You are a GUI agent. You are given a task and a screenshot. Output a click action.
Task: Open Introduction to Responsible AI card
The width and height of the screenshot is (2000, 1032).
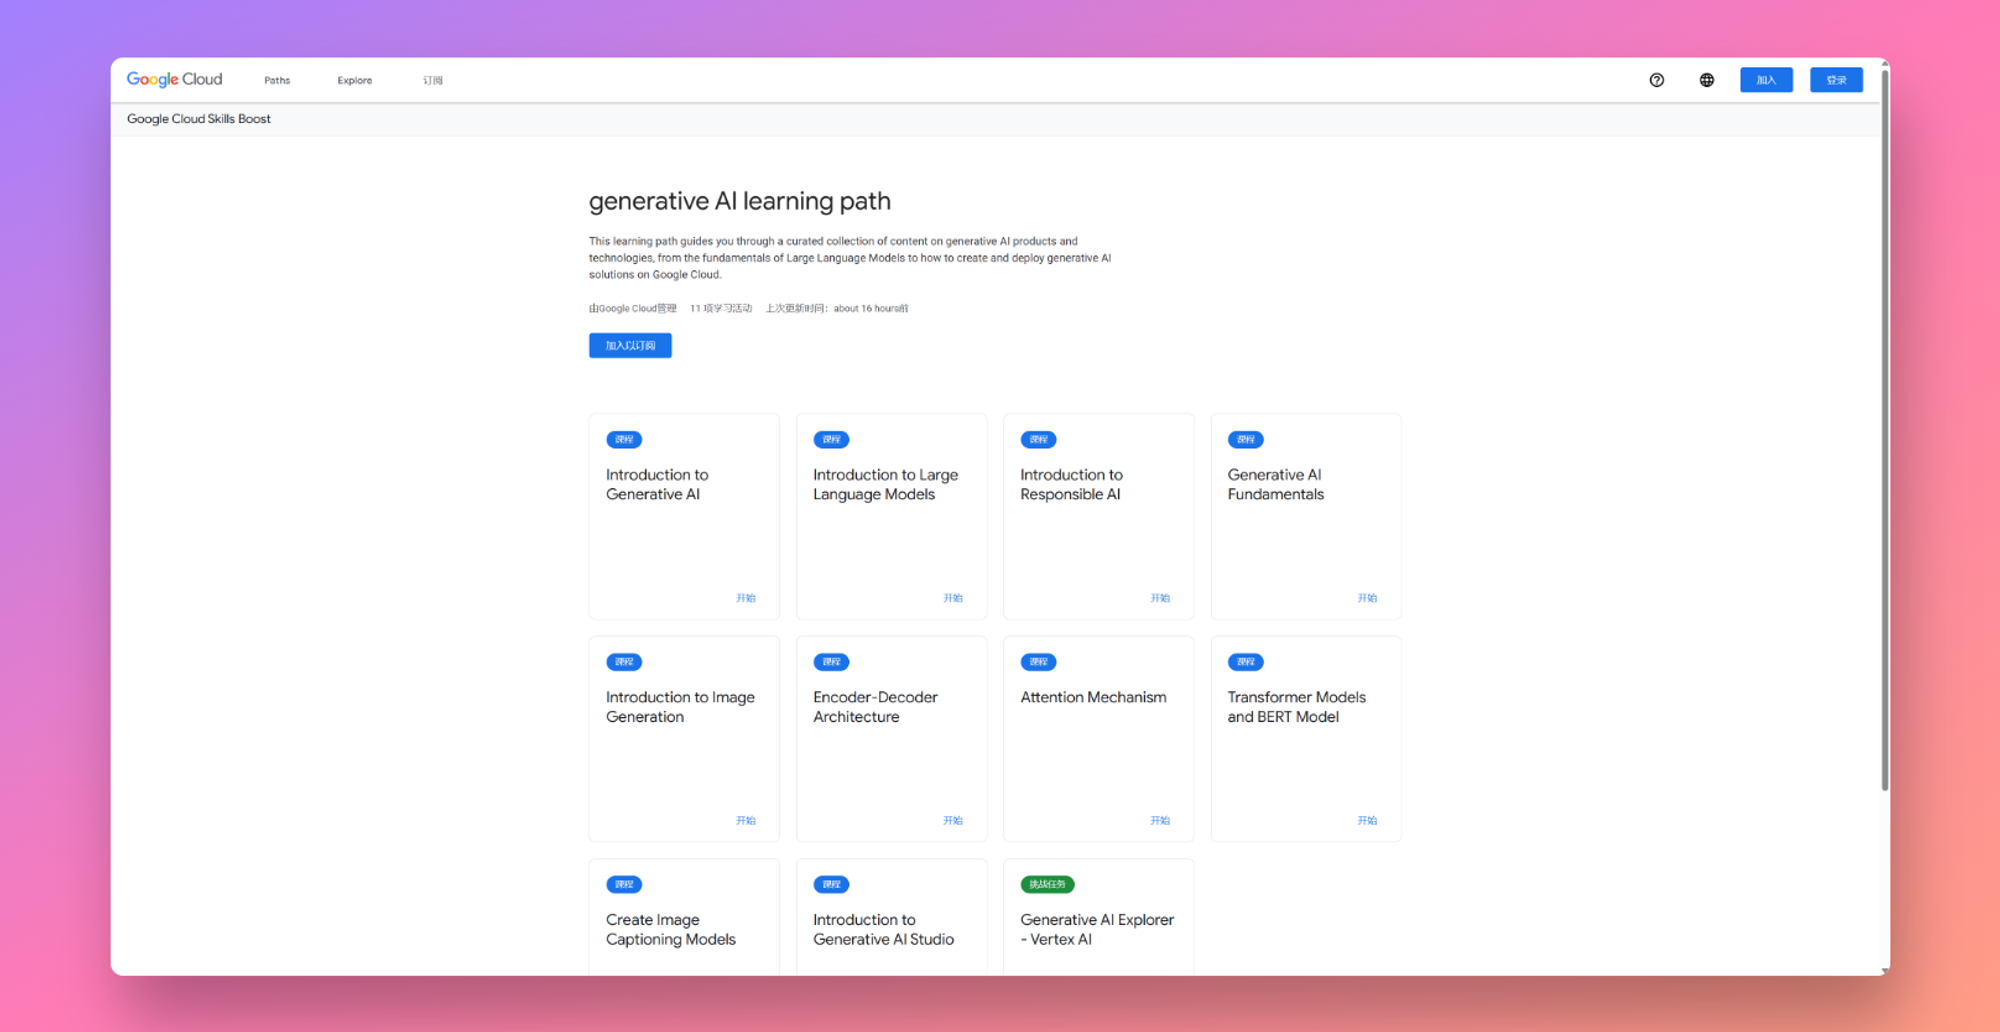[x=1098, y=517]
